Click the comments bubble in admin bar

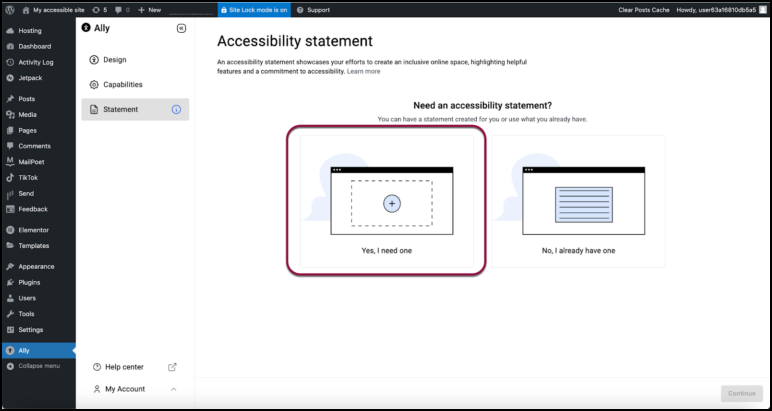tap(118, 9)
